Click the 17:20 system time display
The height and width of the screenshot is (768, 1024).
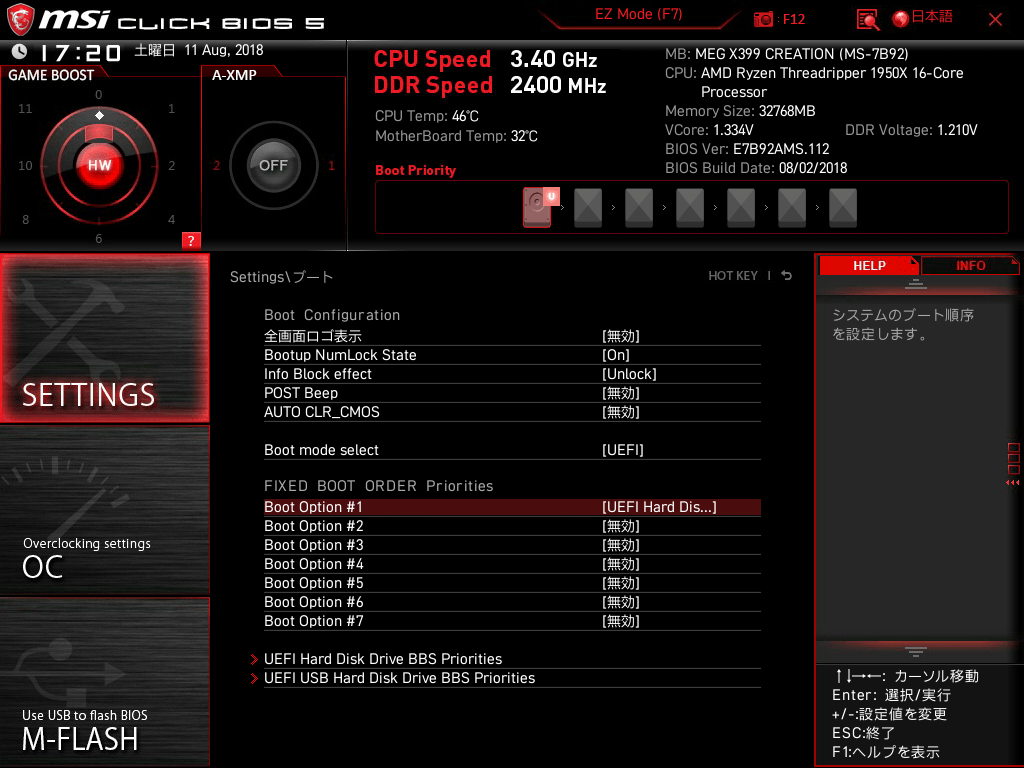tap(80, 52)
